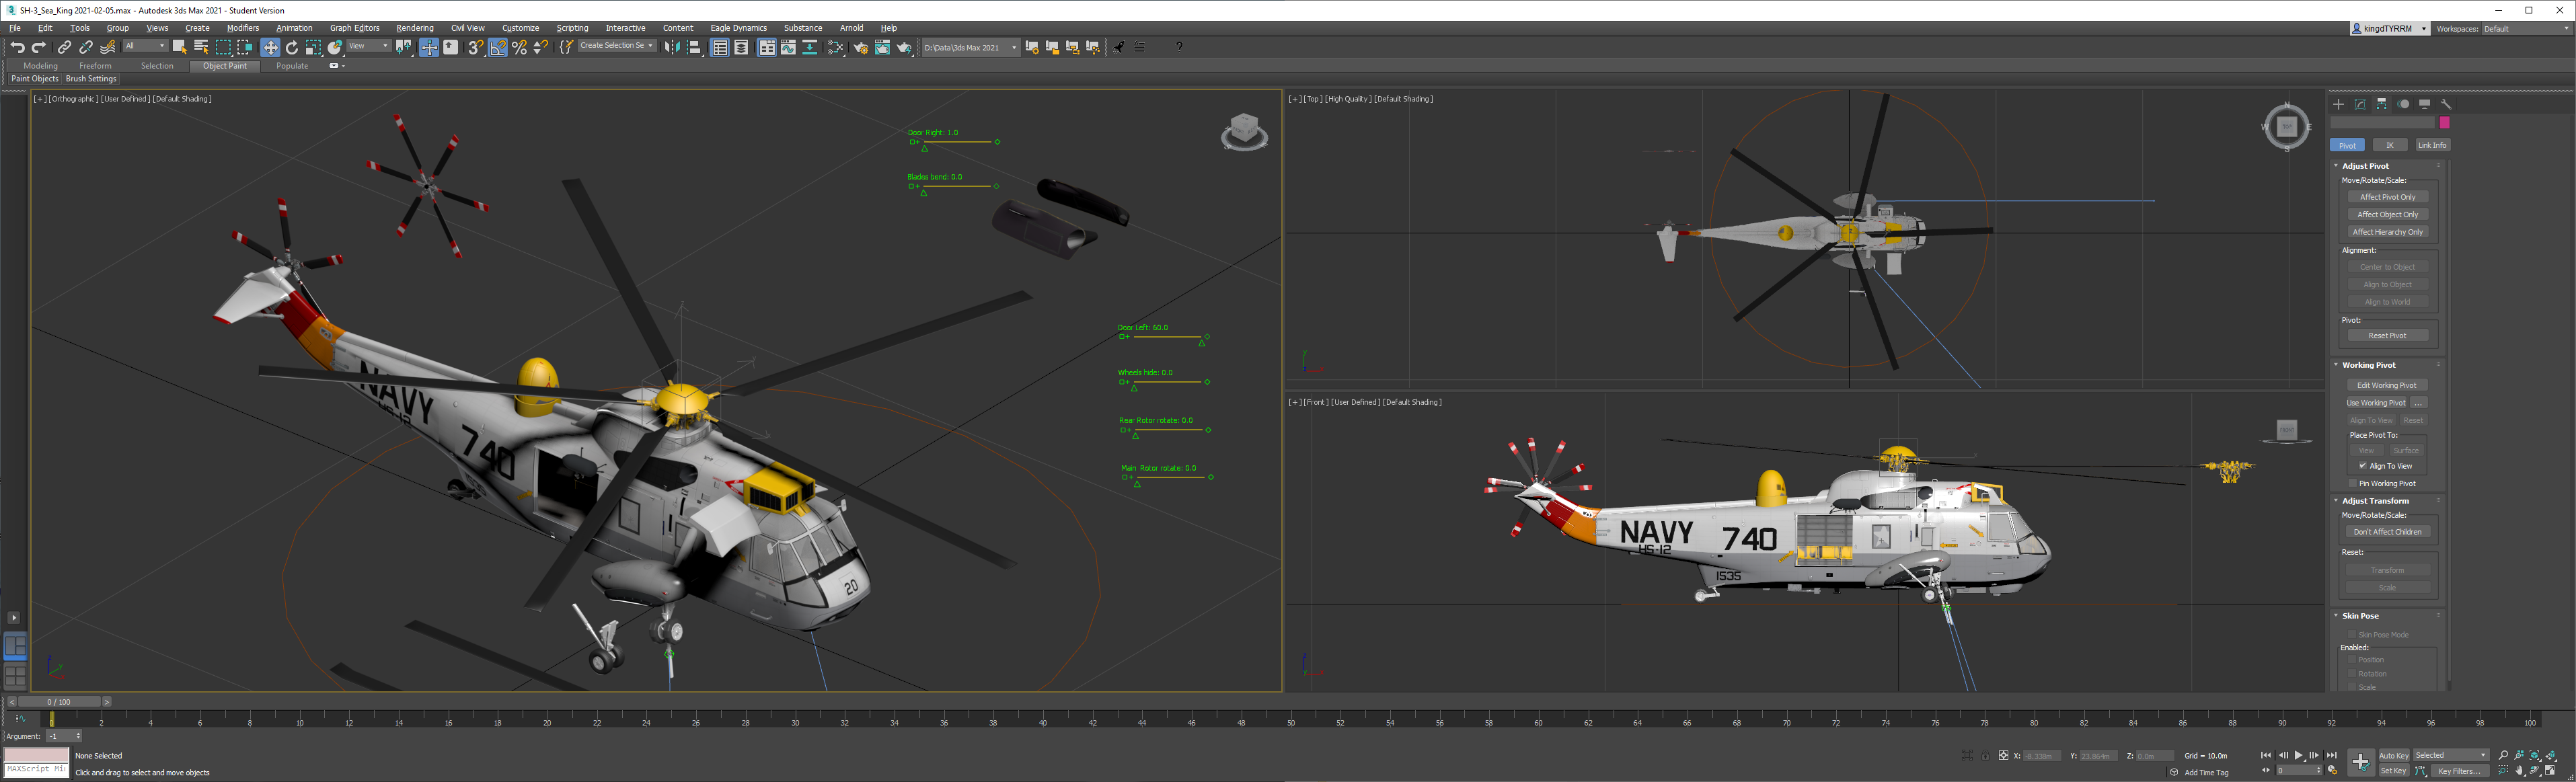
Task: Open the reference coordinate View dropdown
Action: point(368,46)
